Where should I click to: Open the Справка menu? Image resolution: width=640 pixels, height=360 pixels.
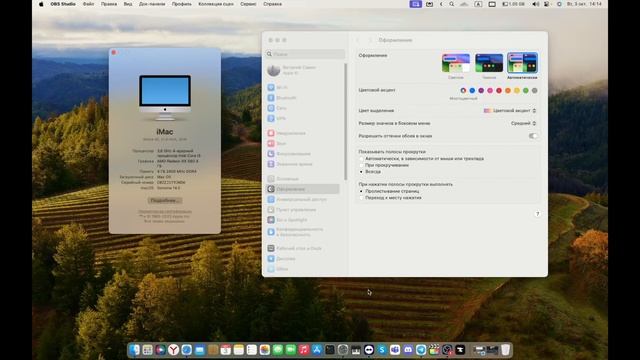pos(273,4)
